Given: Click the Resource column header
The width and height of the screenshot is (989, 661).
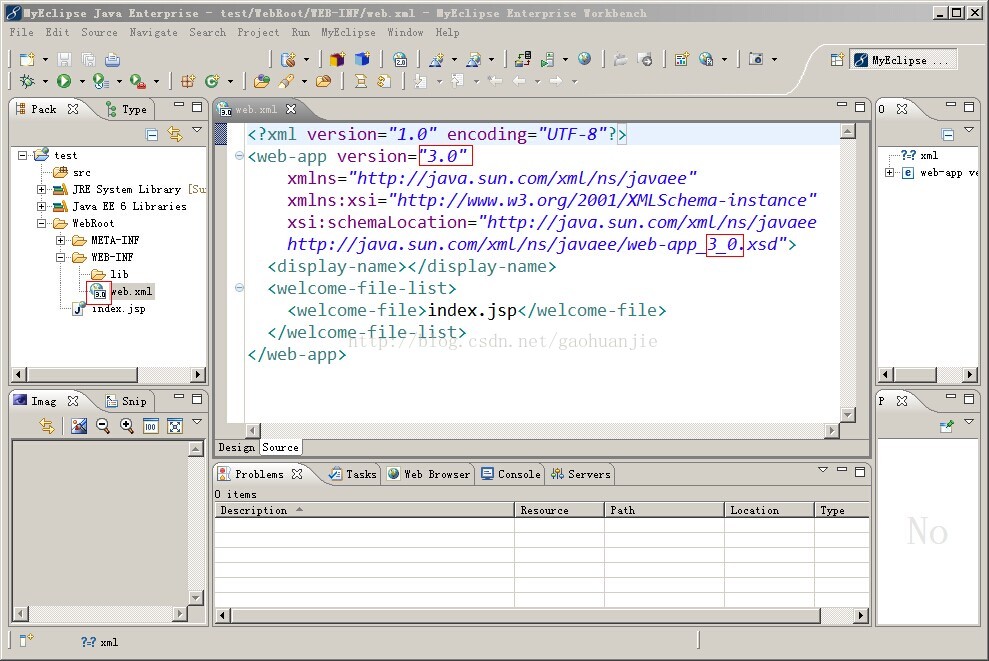Looking at the screenshot, I should [559, 510].
